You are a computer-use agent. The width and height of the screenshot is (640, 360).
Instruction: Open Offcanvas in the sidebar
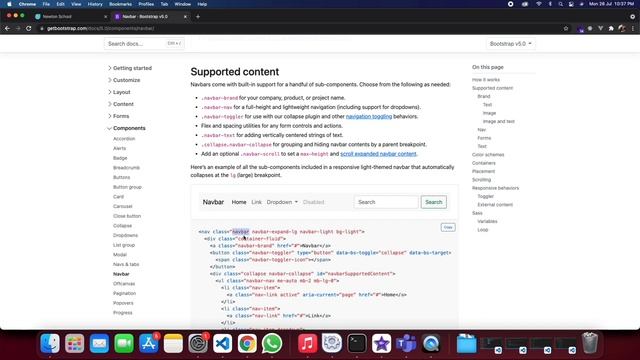tap(124, 284)
